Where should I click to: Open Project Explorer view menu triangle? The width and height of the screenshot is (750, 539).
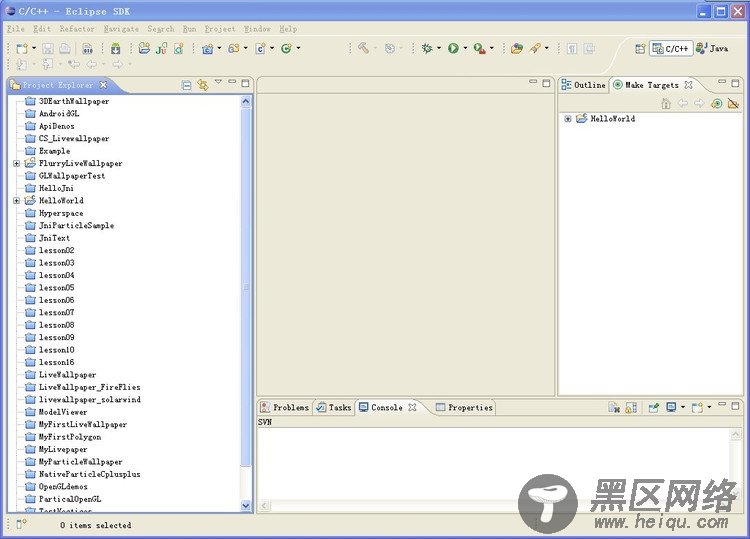(x=218, y=82)
